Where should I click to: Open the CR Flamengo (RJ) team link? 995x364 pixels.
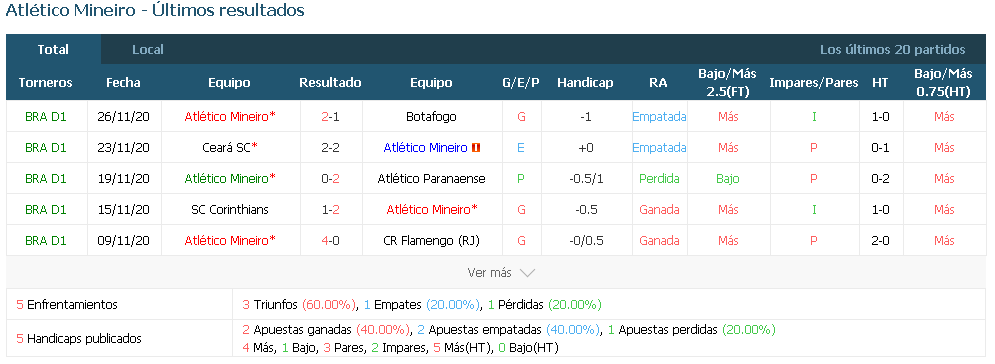432,241
